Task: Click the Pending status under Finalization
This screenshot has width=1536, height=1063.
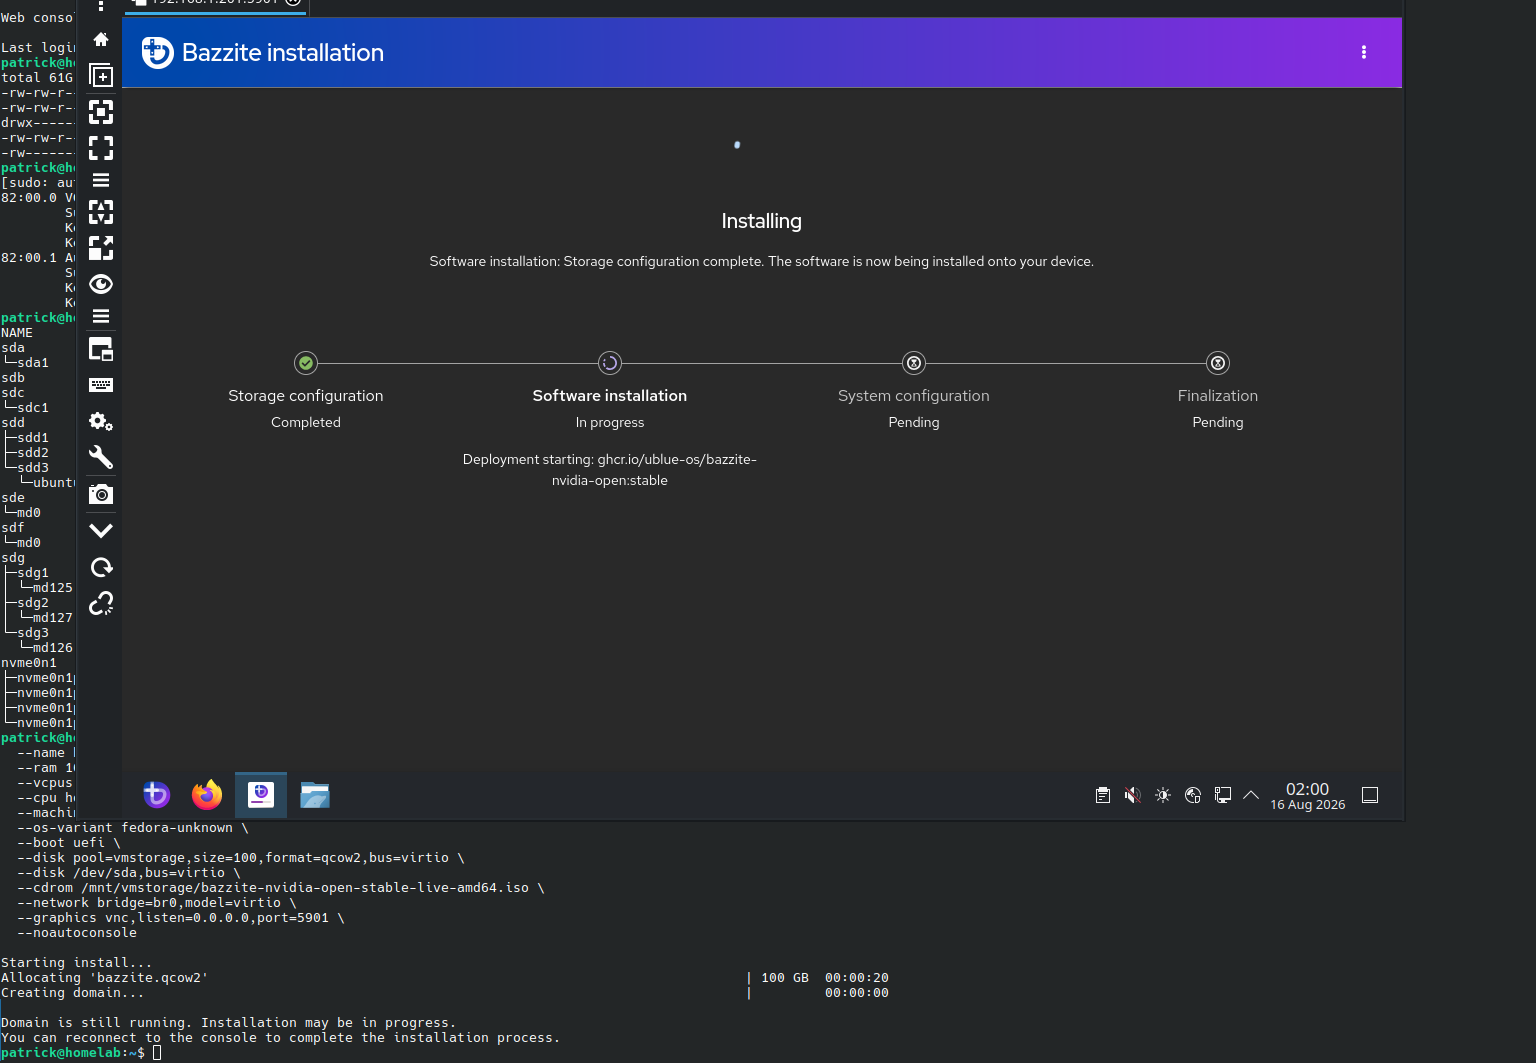Action: tap(1218, 422)
